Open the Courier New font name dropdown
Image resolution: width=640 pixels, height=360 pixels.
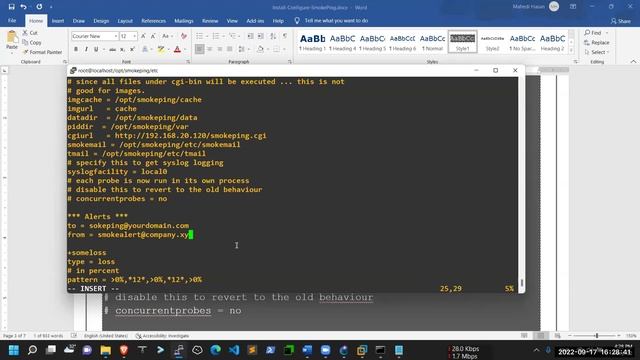click(x=116, y=36)
